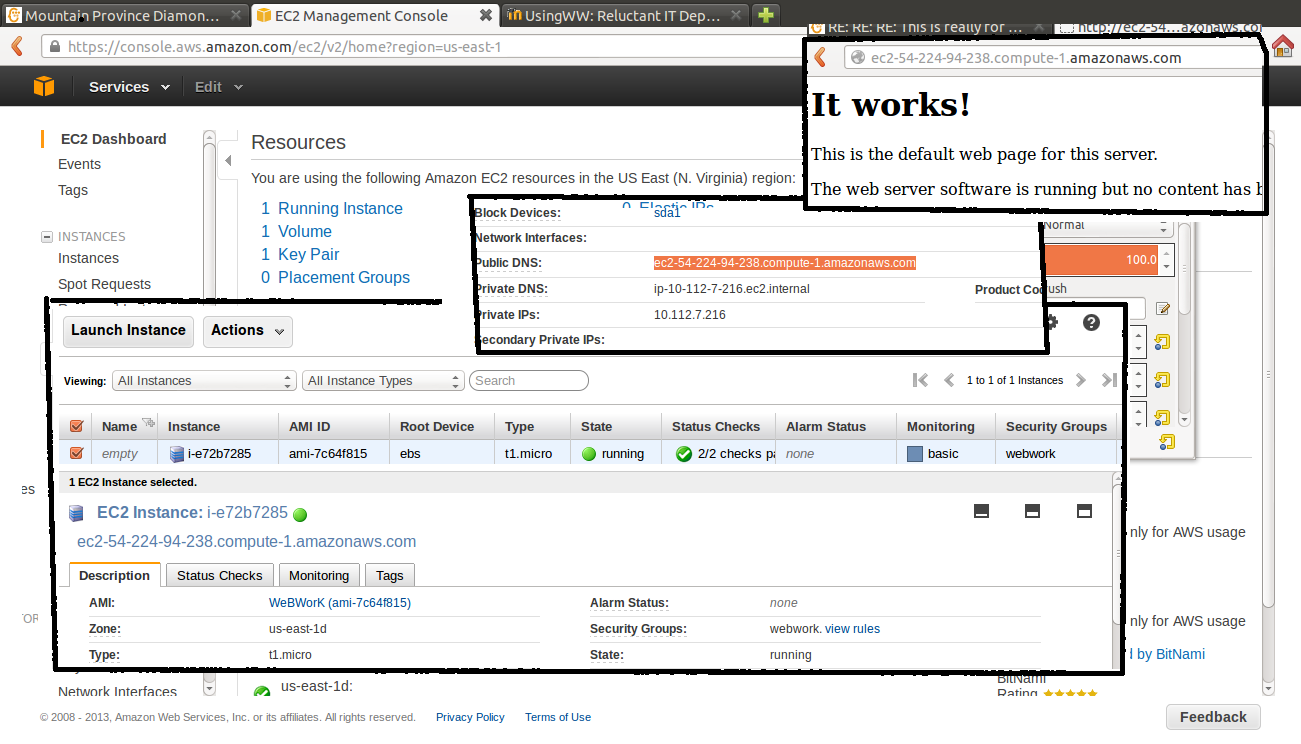The image size is (1301, 744).
Task: Select the Description tab
Action: coord(114,575)
